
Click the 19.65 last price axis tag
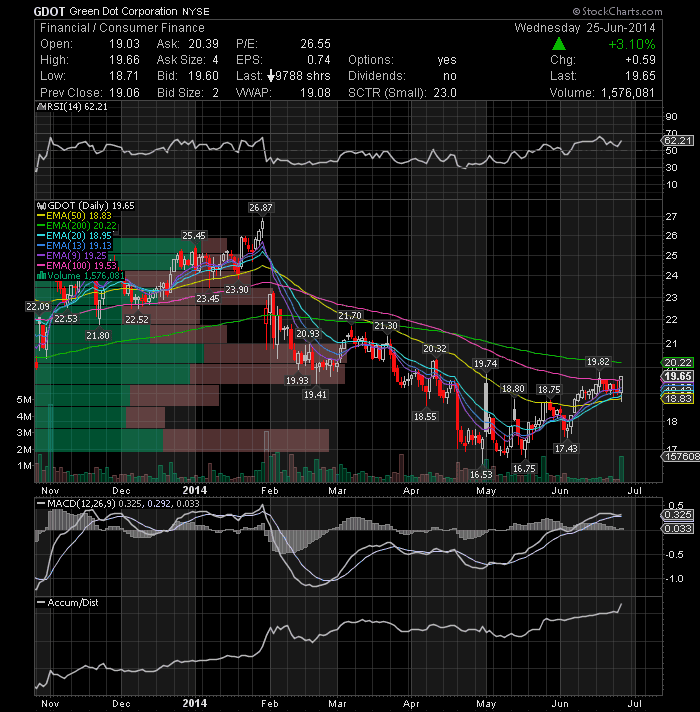click(x=678, y=376)
